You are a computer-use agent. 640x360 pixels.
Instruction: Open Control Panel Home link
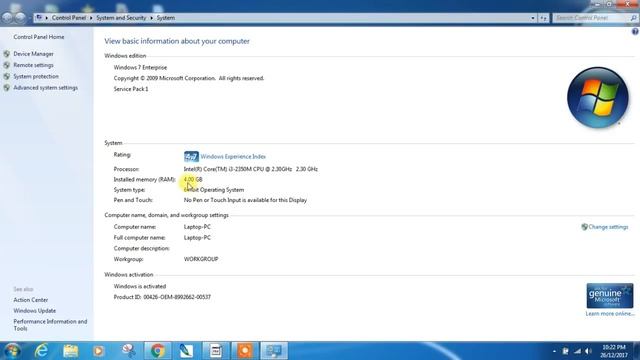pos(39,37)
